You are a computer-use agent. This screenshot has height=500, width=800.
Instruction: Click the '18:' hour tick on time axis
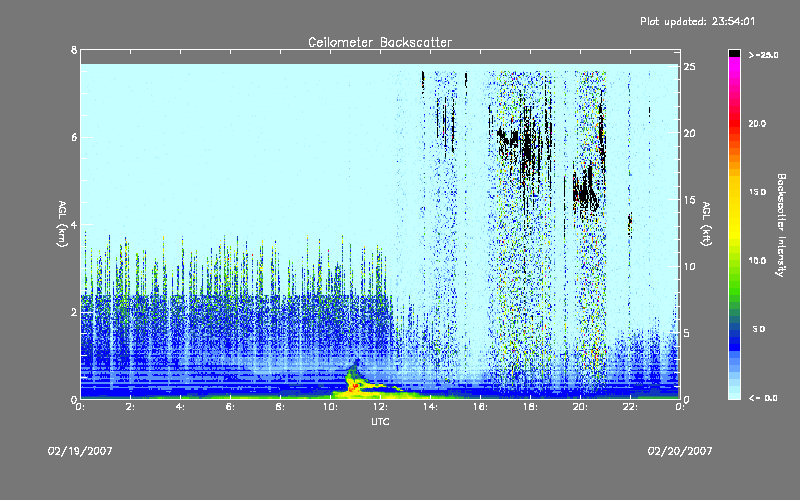click(530, 407)
